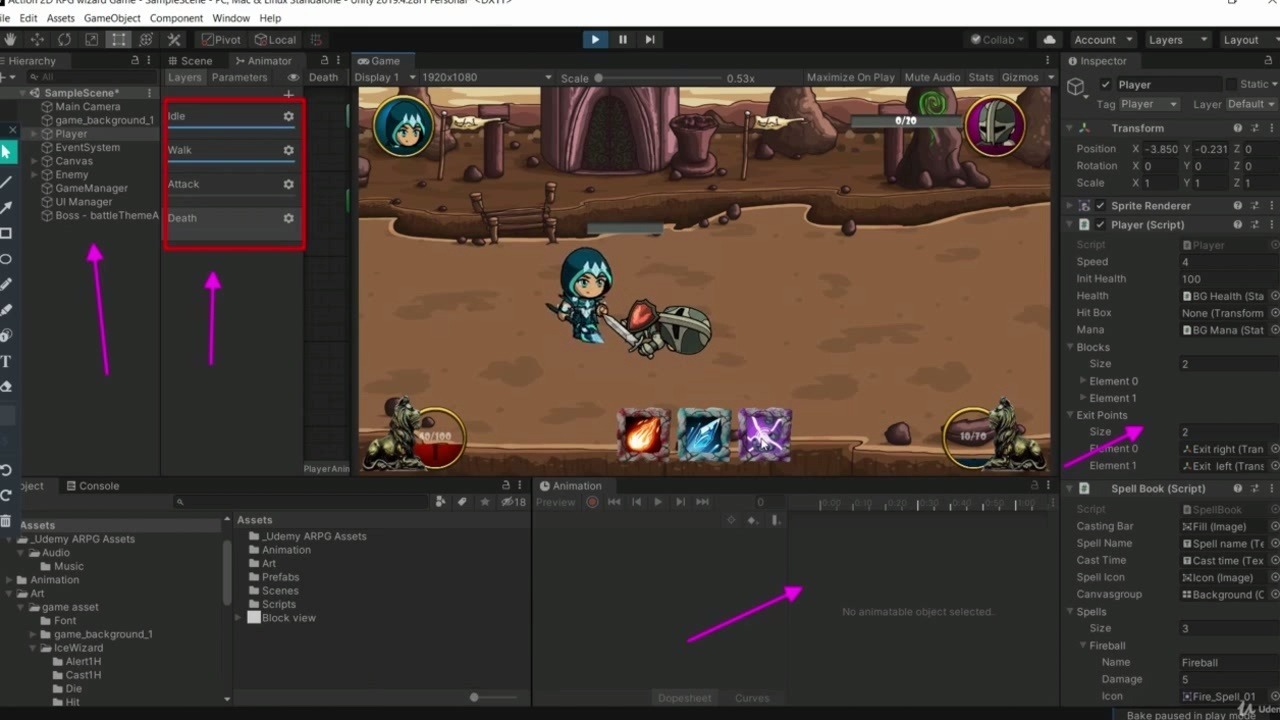Click Search by Label icon in Project
Viewport: 1280px width, 720px height.
(x=462, y=502)
